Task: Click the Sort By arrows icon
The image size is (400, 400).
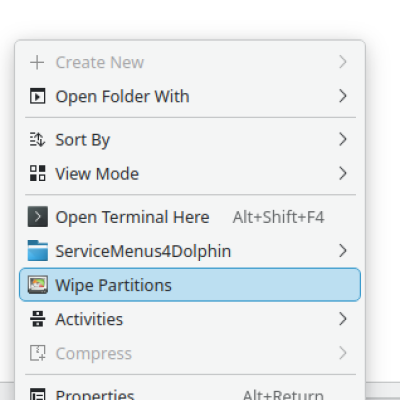Action: [37, 140]
